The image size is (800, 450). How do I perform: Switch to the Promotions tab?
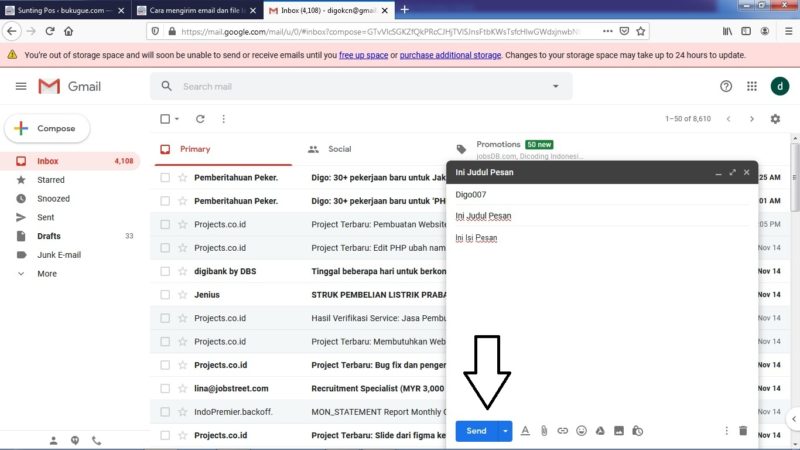pos(520,149)
